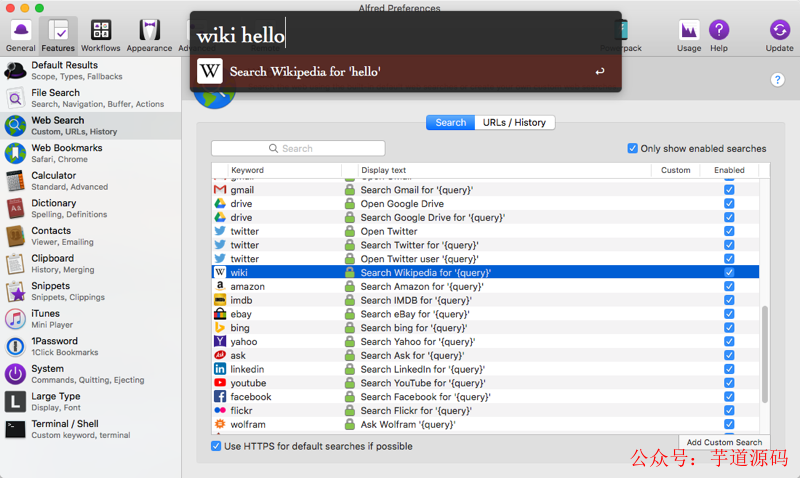
Task: Click the Wikipedia icon in Alfred result
Action: [210, 71]
